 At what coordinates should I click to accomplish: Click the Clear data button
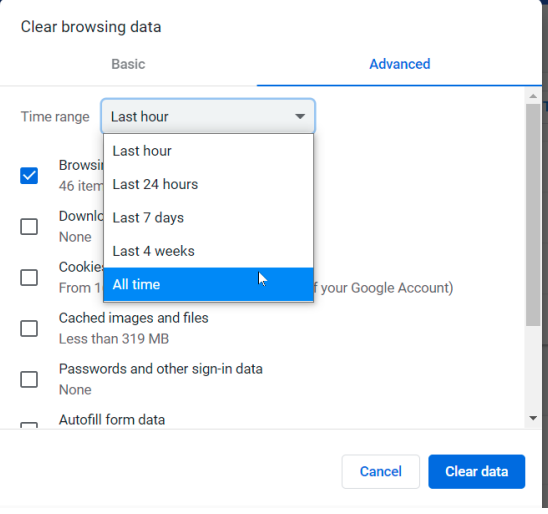(477, 471)
